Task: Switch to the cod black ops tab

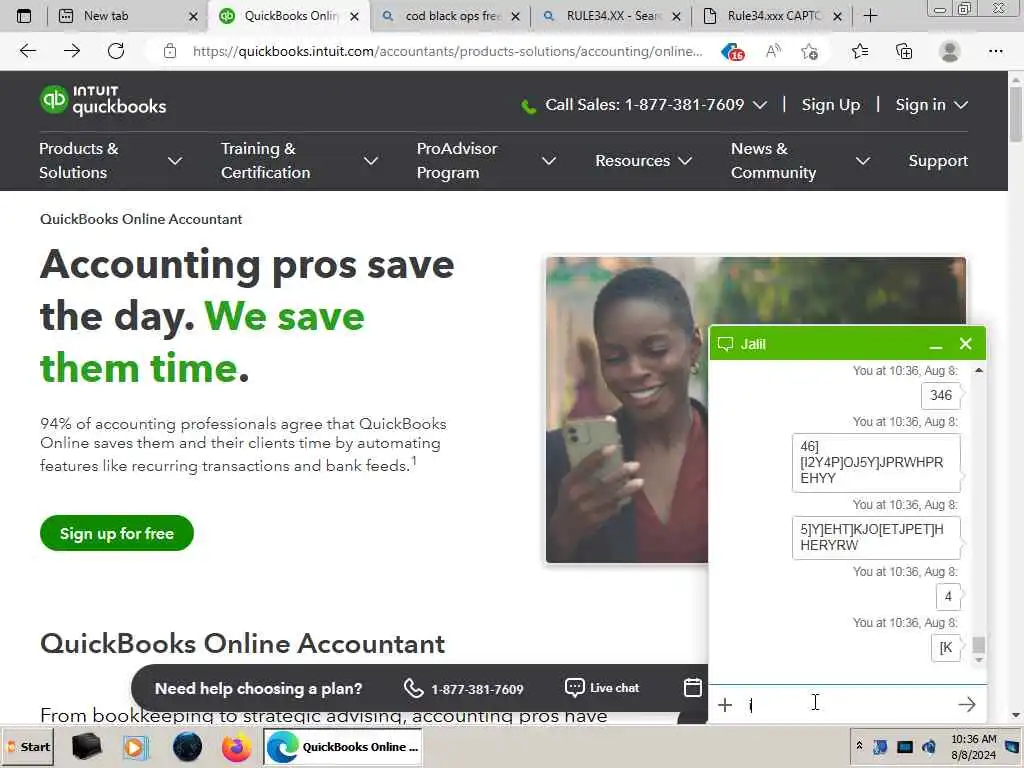Action: coord(451,16)
